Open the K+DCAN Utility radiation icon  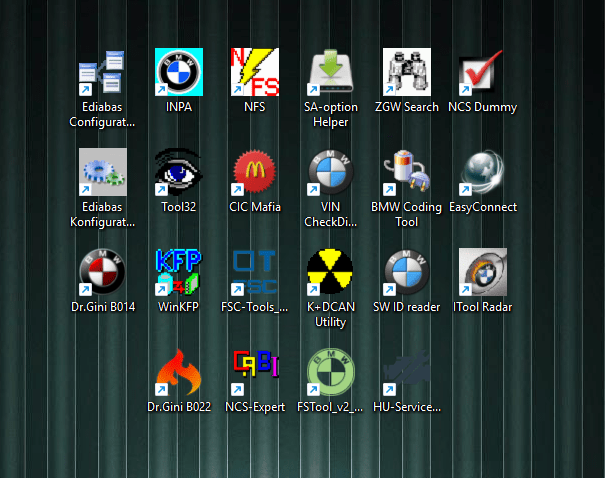[331, 272]
